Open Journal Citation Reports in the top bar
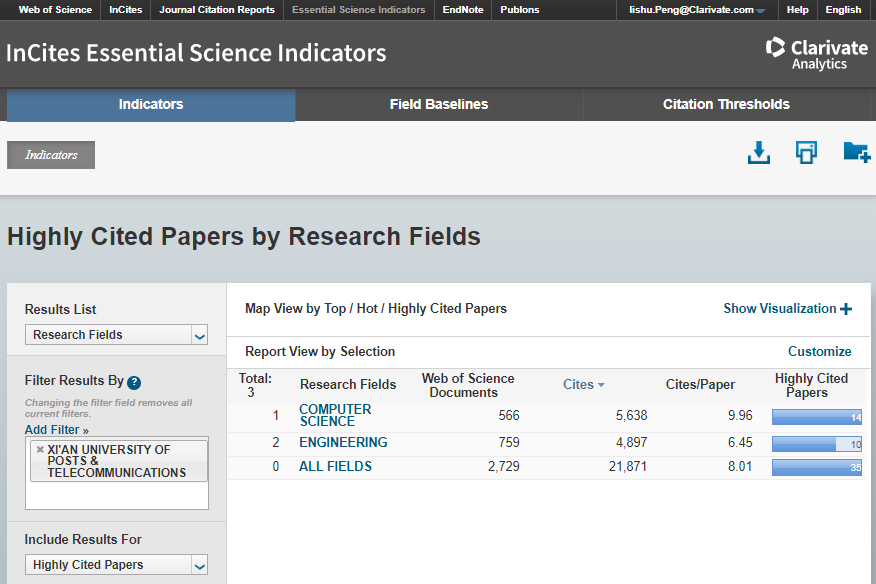 pos(217,10)
